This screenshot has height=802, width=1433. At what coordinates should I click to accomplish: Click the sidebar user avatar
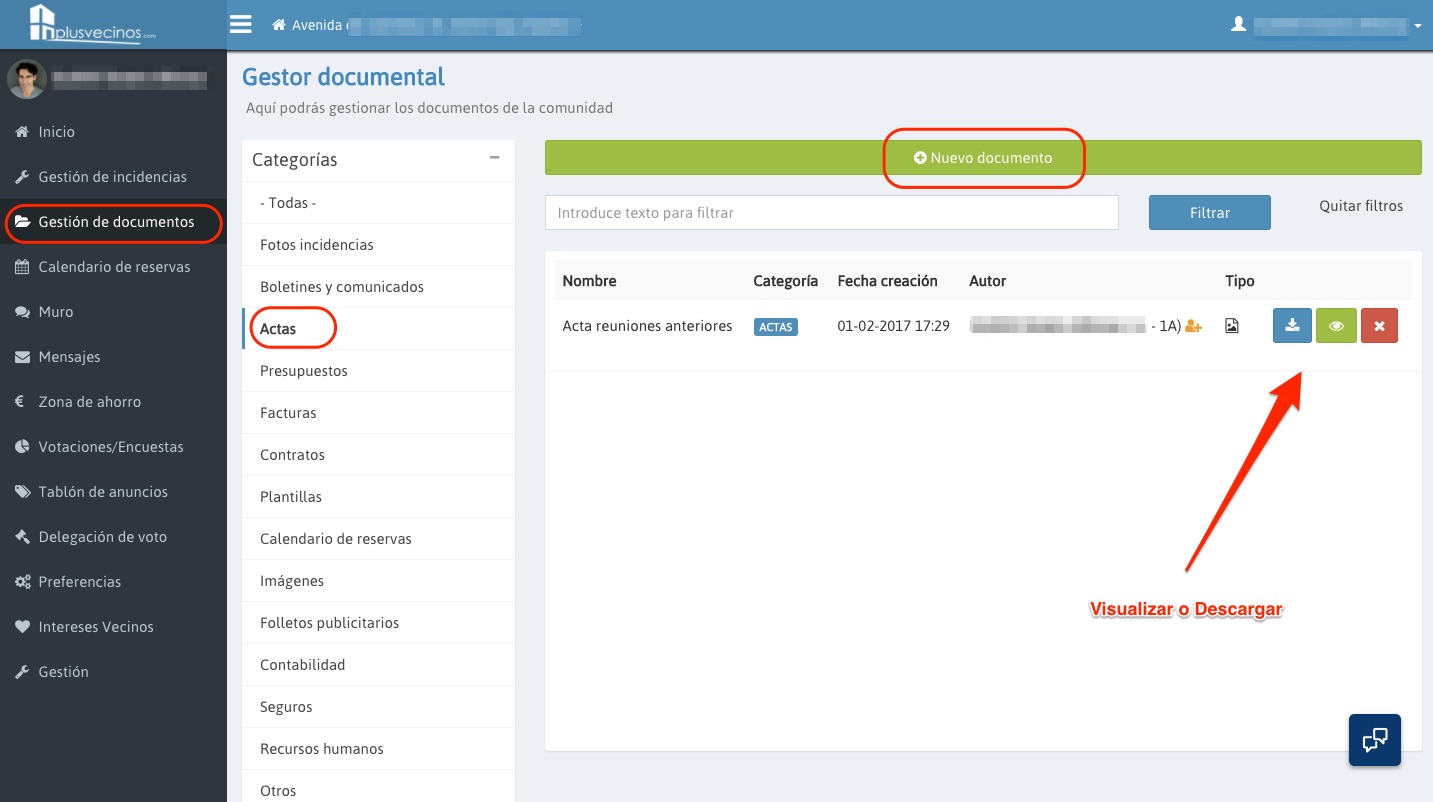pyautogui.click(x=27, y=79)
